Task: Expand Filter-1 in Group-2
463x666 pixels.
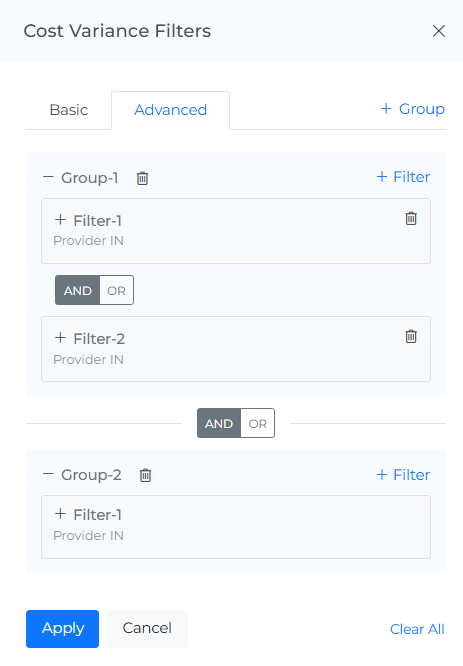Action: 60,514
